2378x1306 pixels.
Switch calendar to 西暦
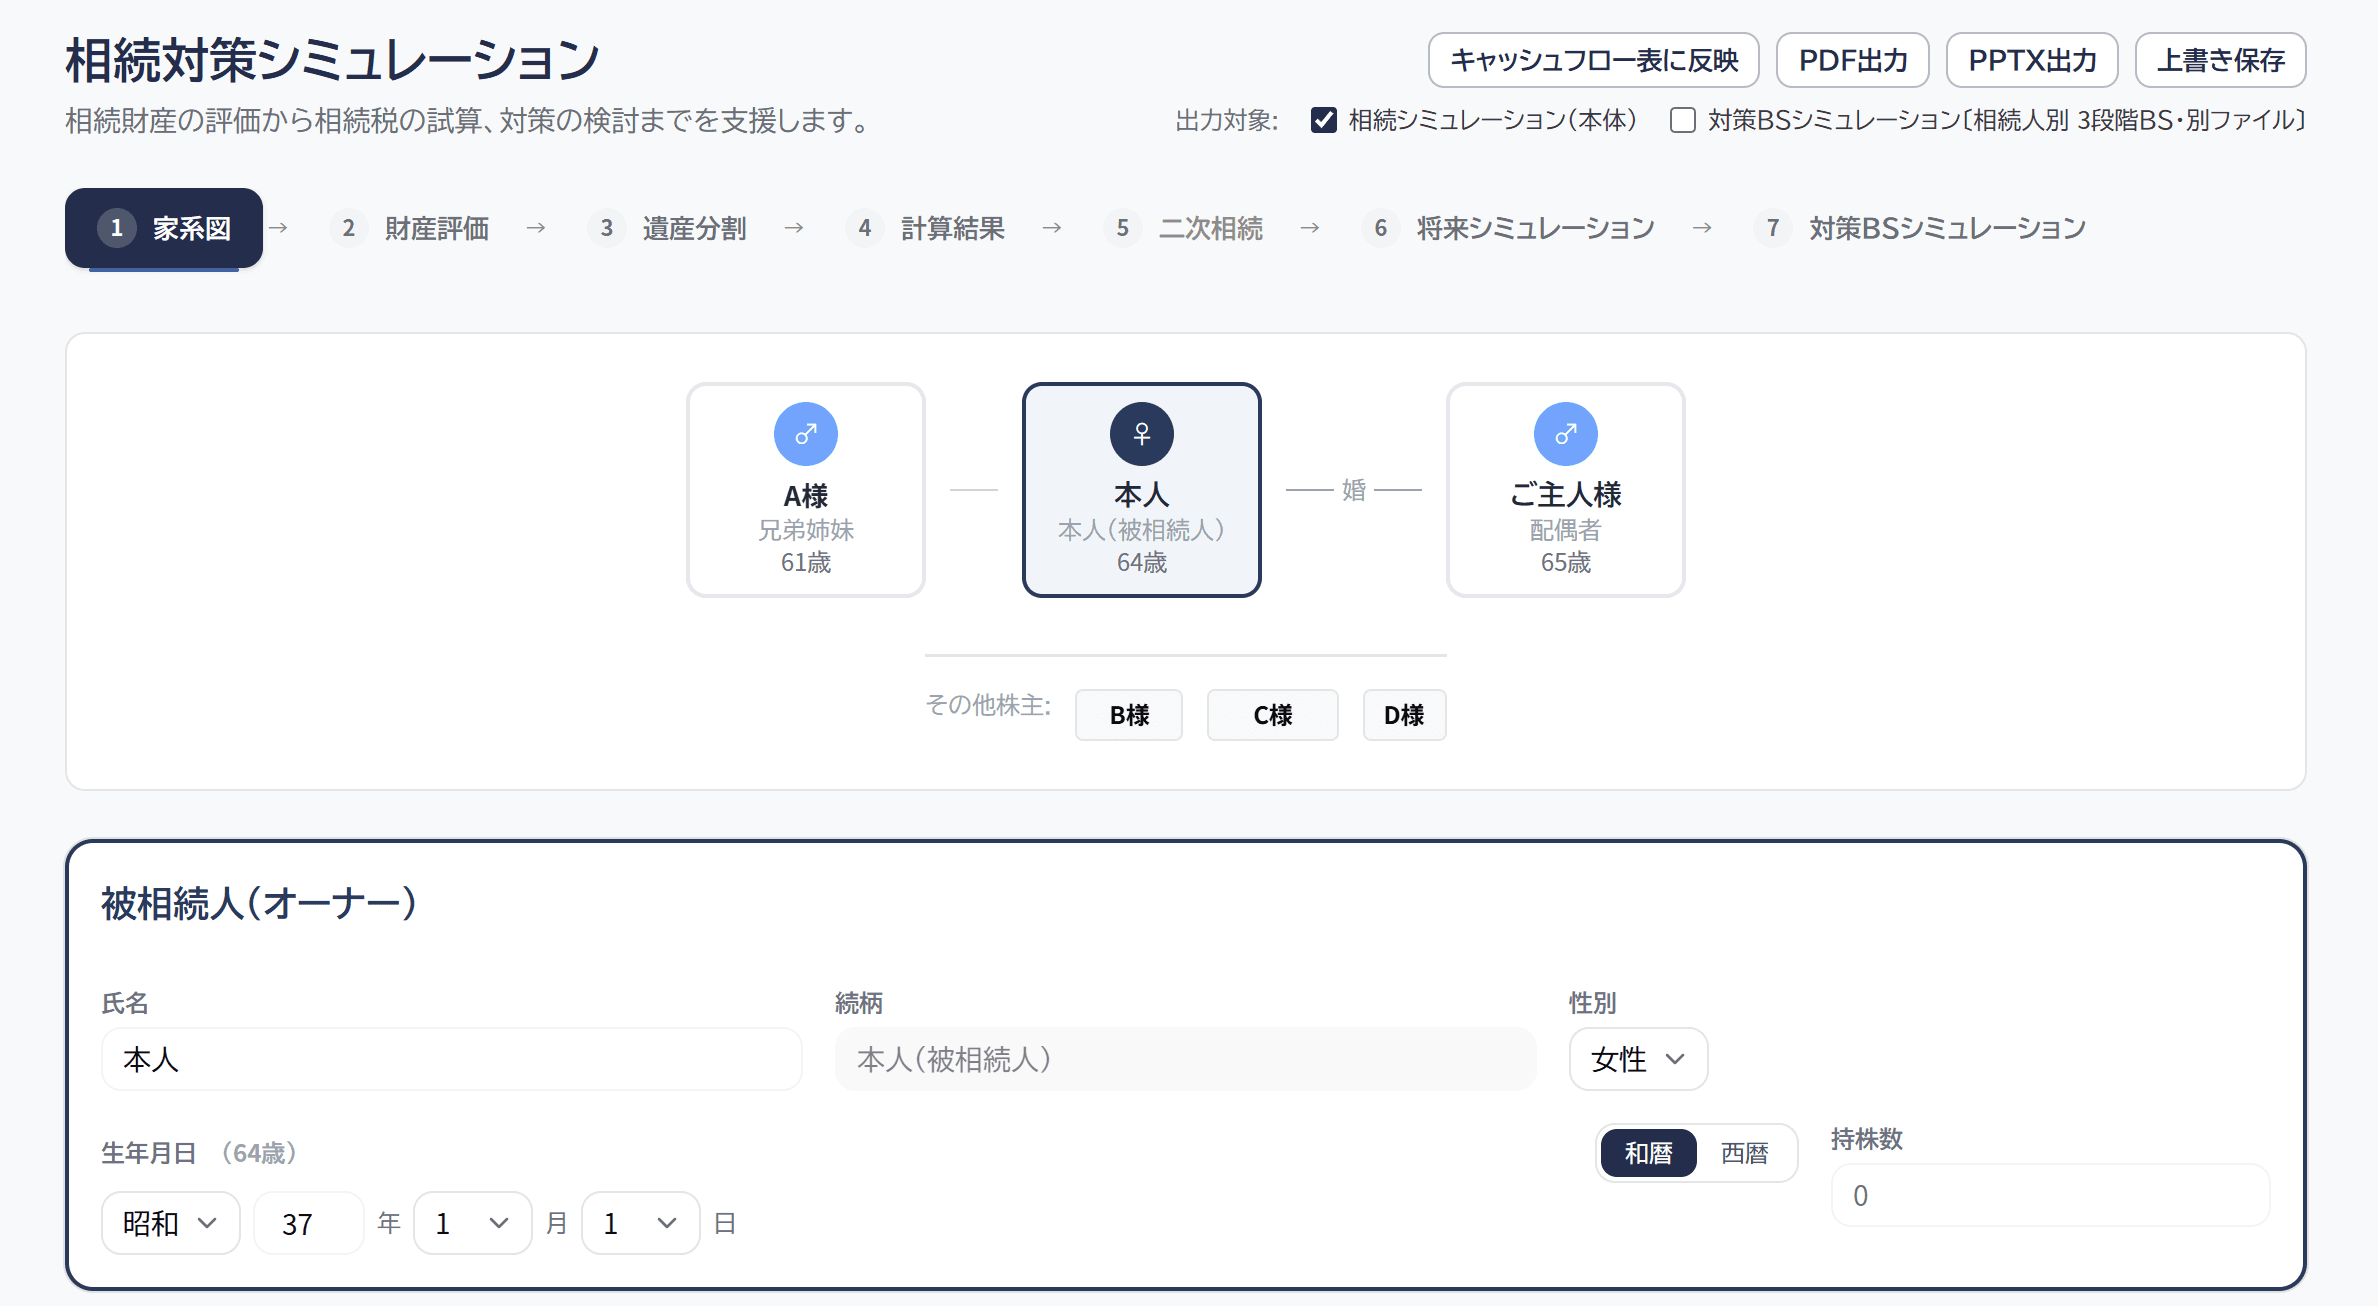1744,1153
